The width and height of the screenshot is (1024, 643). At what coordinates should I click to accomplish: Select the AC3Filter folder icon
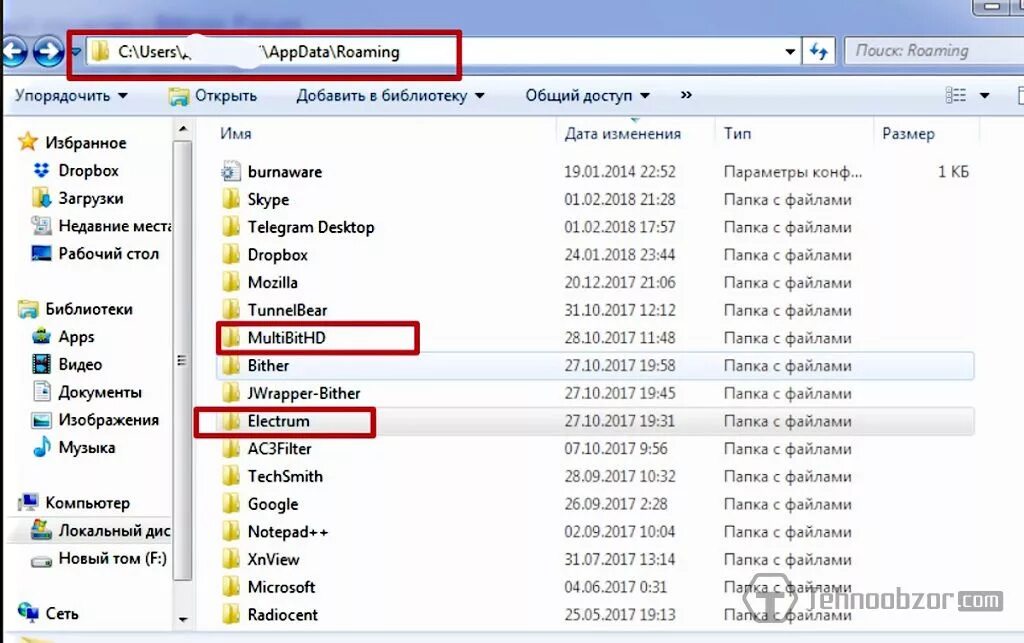(x=231, y=448)
